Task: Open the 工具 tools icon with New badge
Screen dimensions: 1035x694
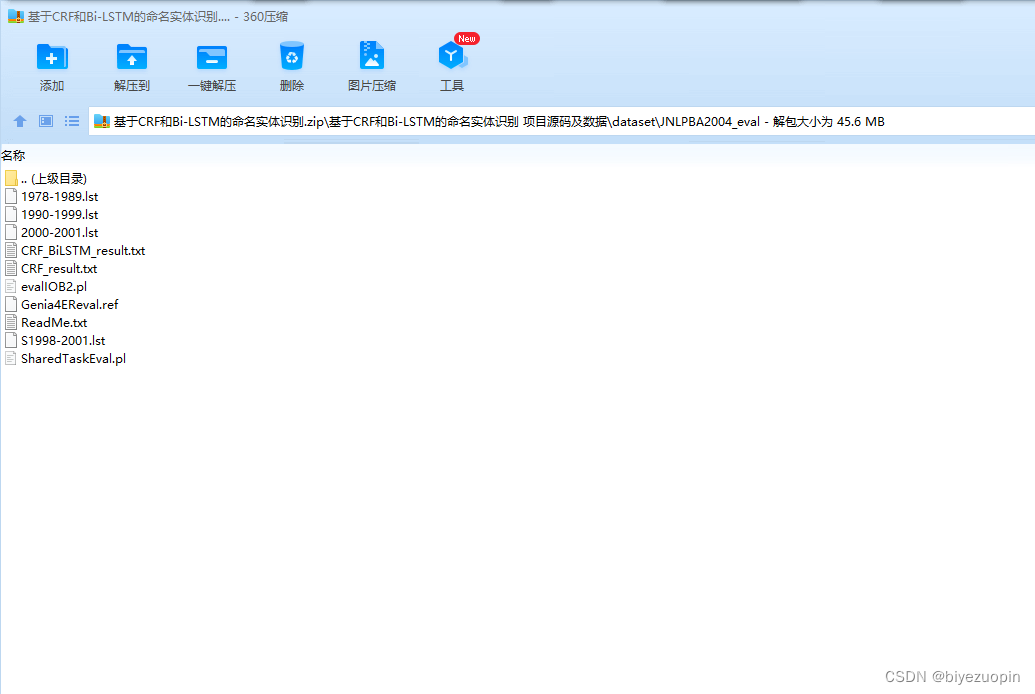Action: [452, 56]
